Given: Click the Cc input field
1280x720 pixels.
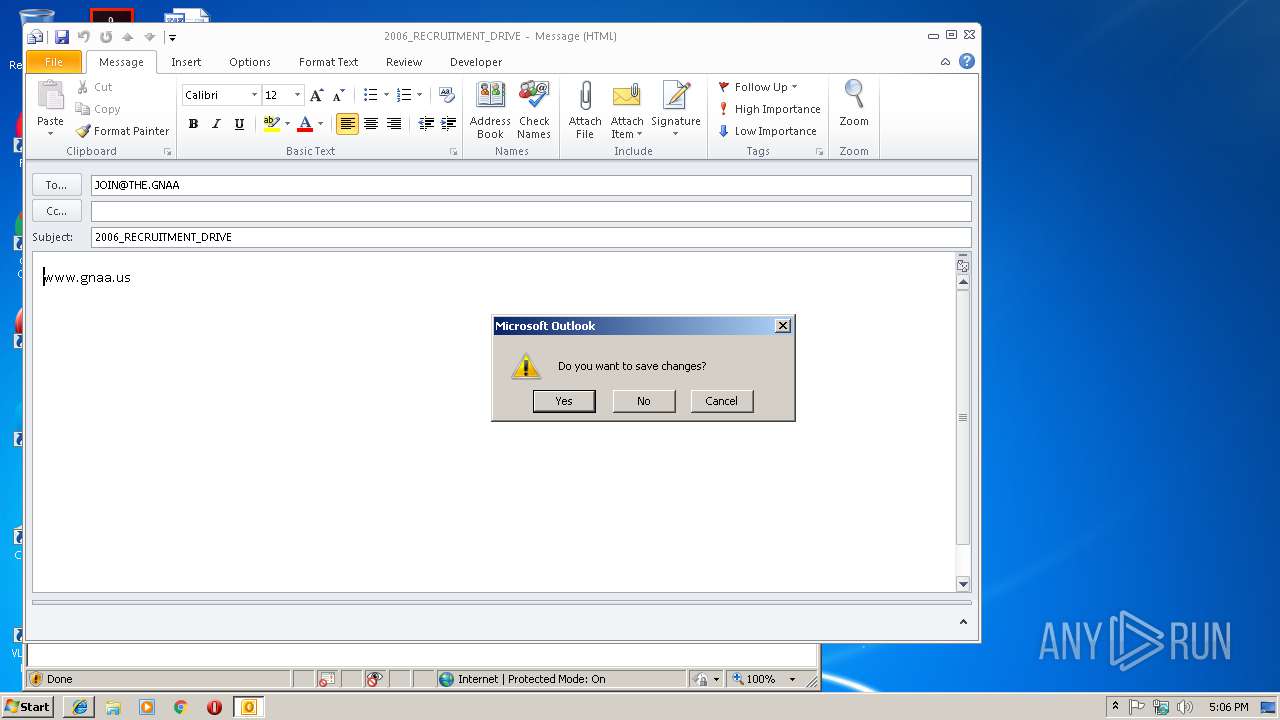Looking at the screenshot, I should [x=531, y=211].
